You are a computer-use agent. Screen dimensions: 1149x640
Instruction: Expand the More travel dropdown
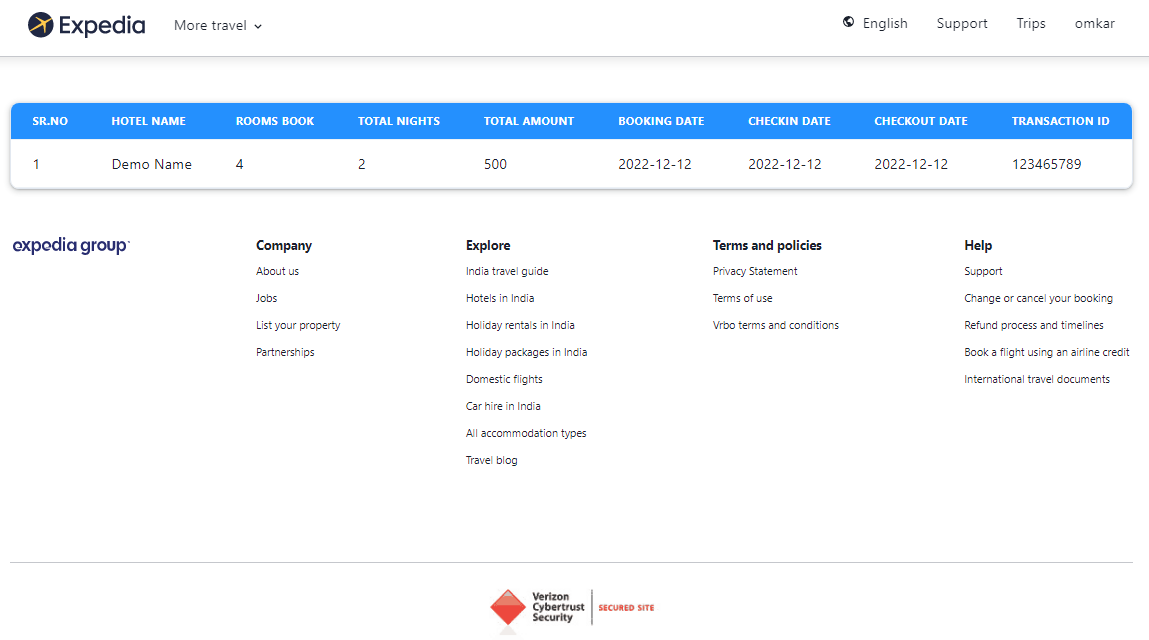[218, 26]
